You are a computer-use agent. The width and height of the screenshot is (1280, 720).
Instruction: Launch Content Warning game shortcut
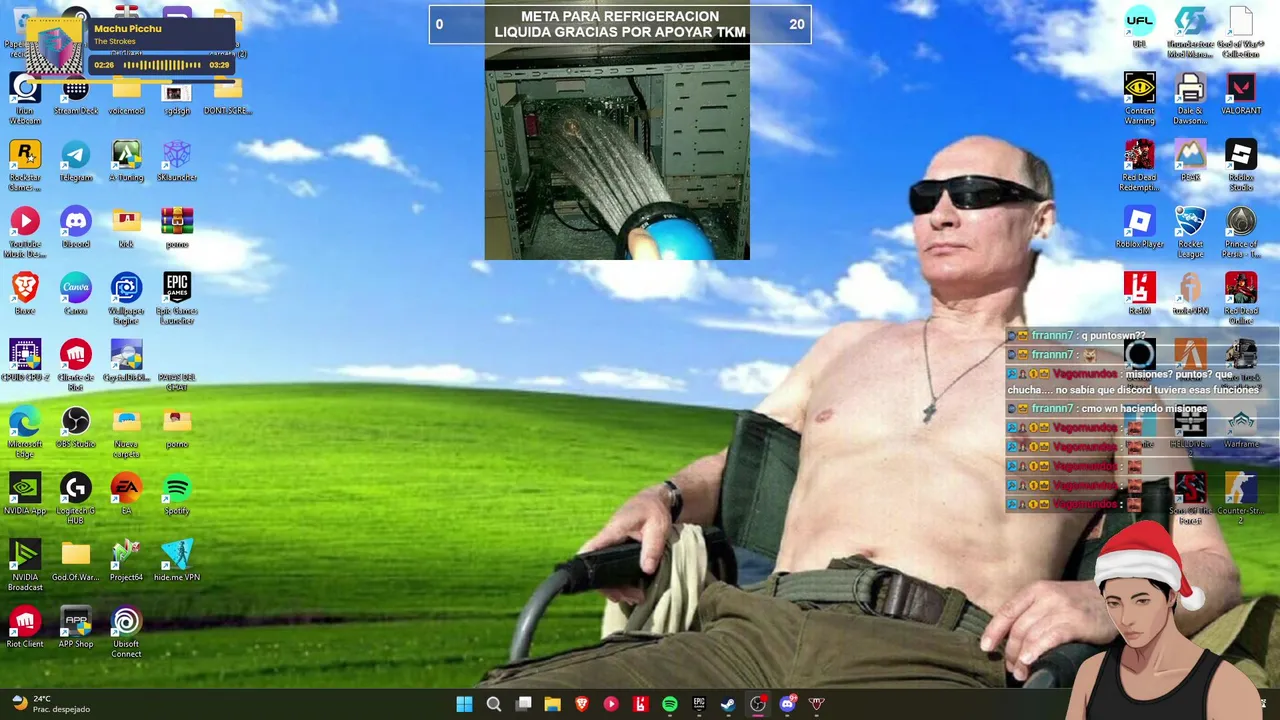point(1139,100)
